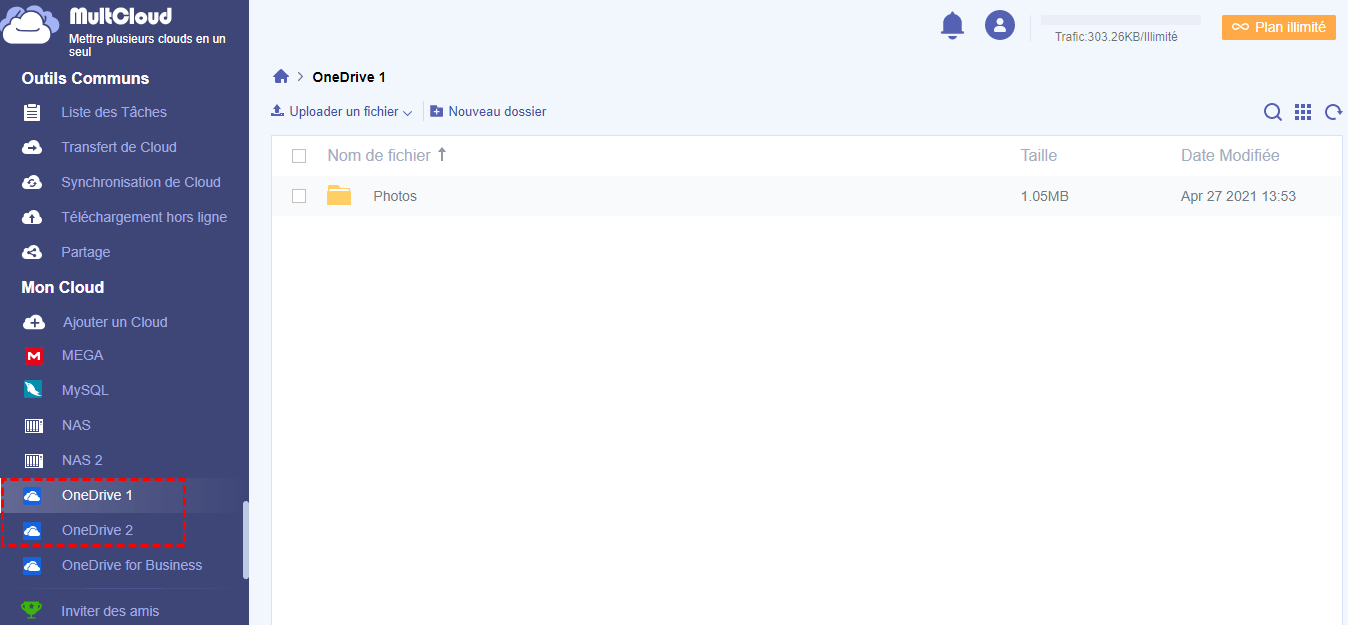
Task: Select OneDrive 2 in sidebar
Action: pyautogui.click(x=97, y=530)
